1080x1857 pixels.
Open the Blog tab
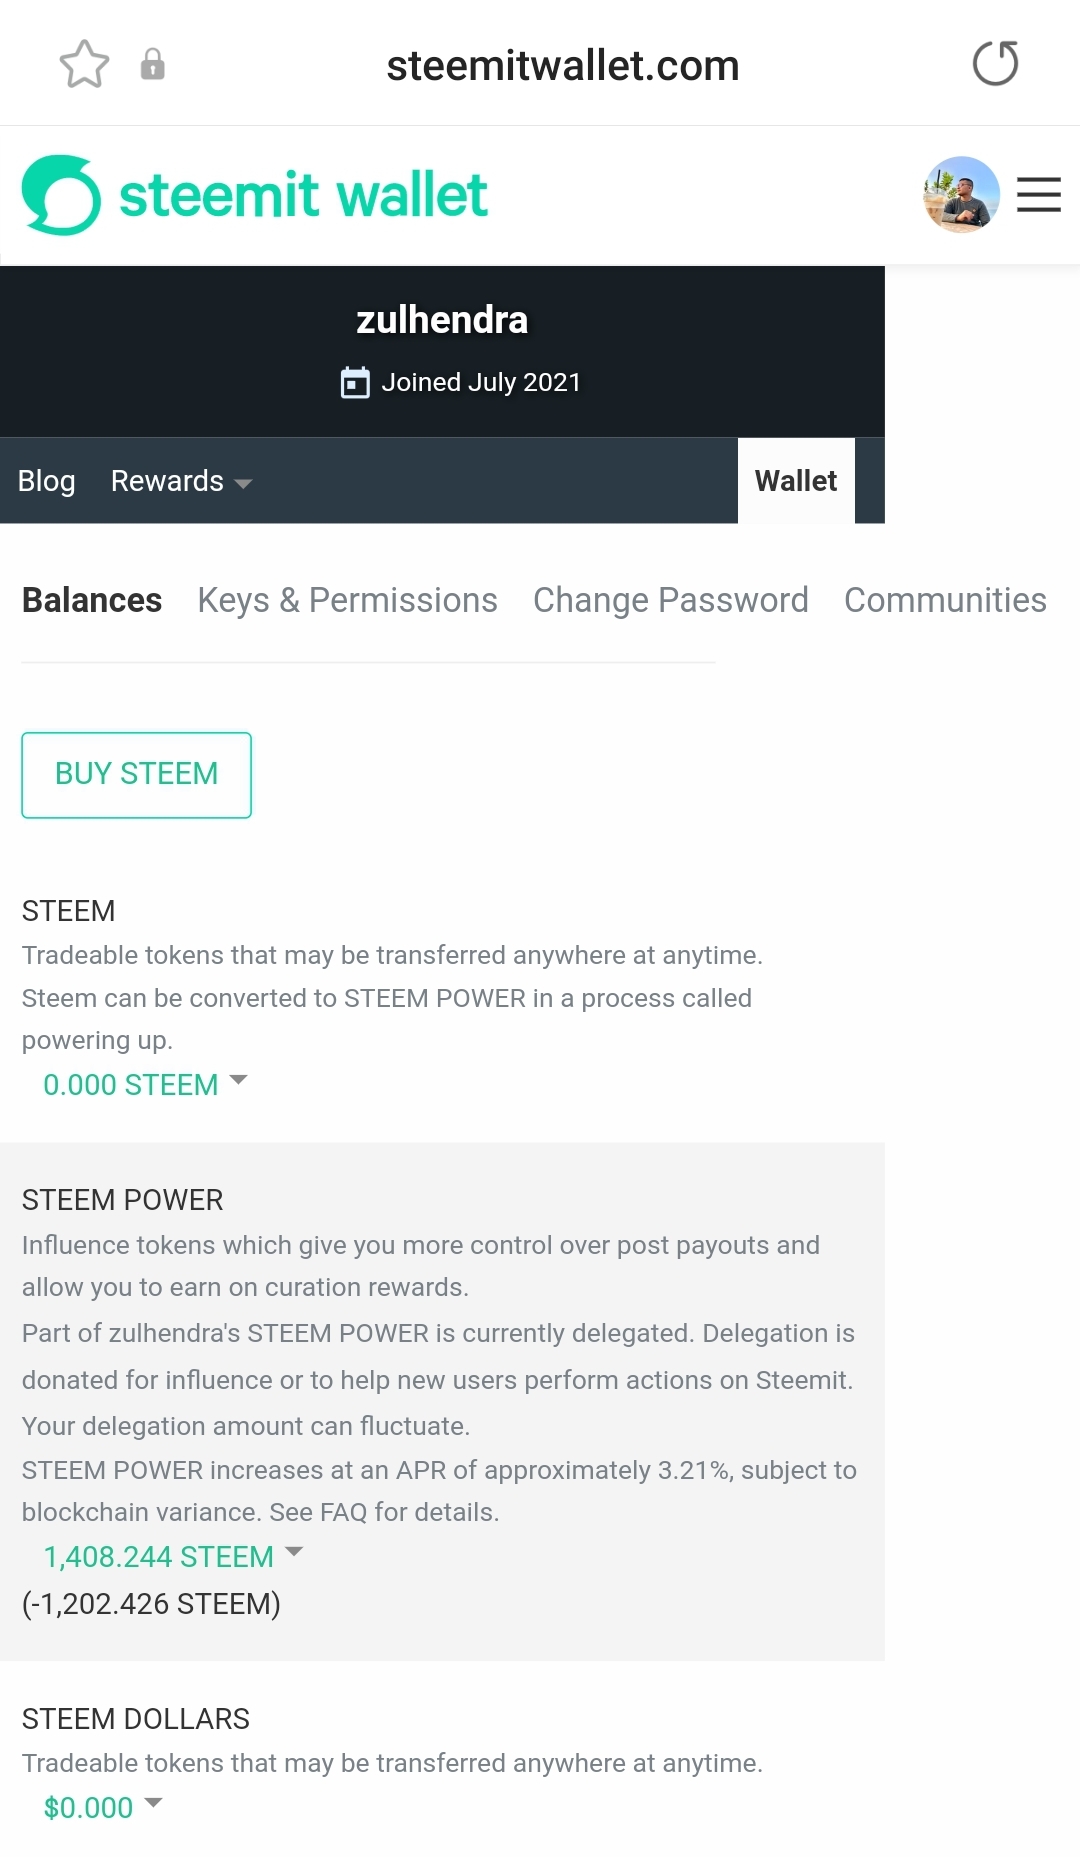click(x=47, y=481)
